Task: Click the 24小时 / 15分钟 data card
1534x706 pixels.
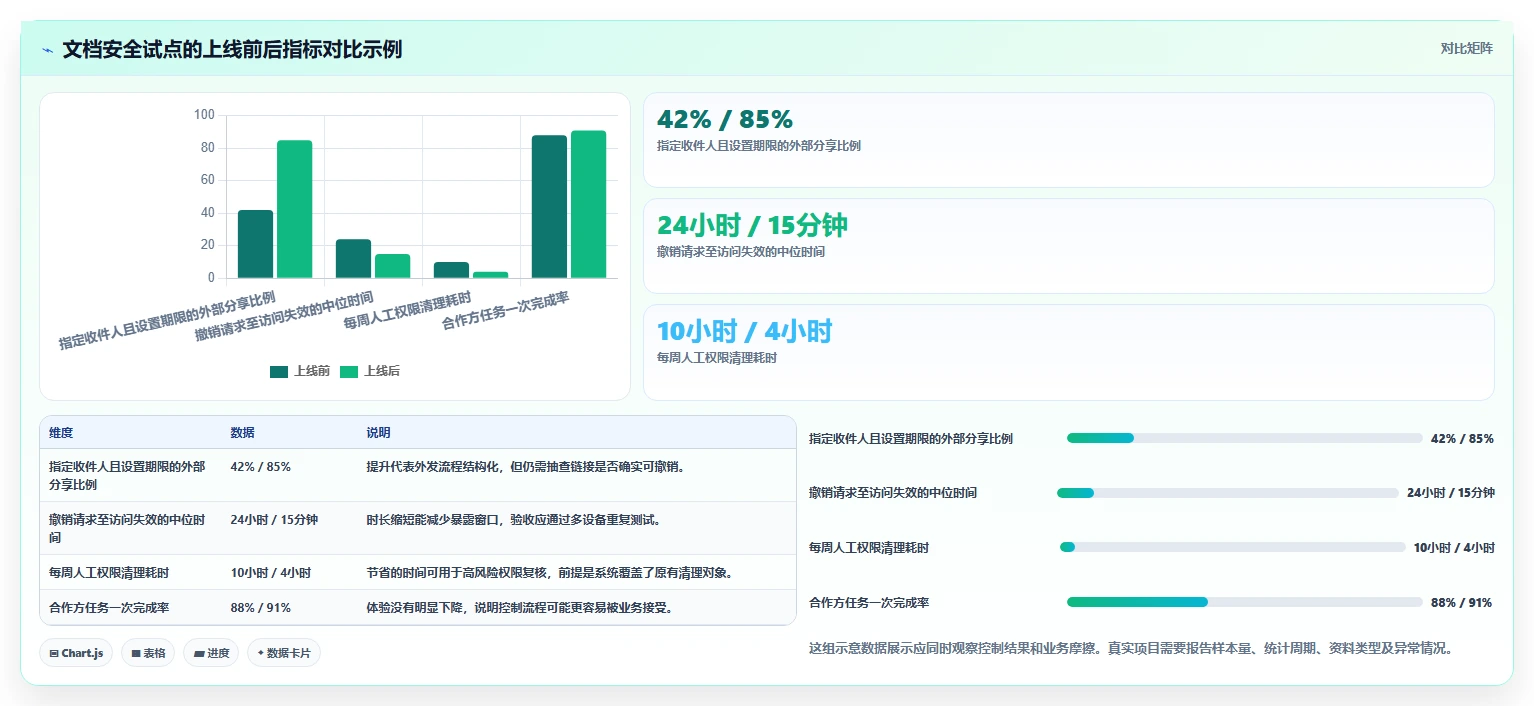Action: [x=1068, y=246]
